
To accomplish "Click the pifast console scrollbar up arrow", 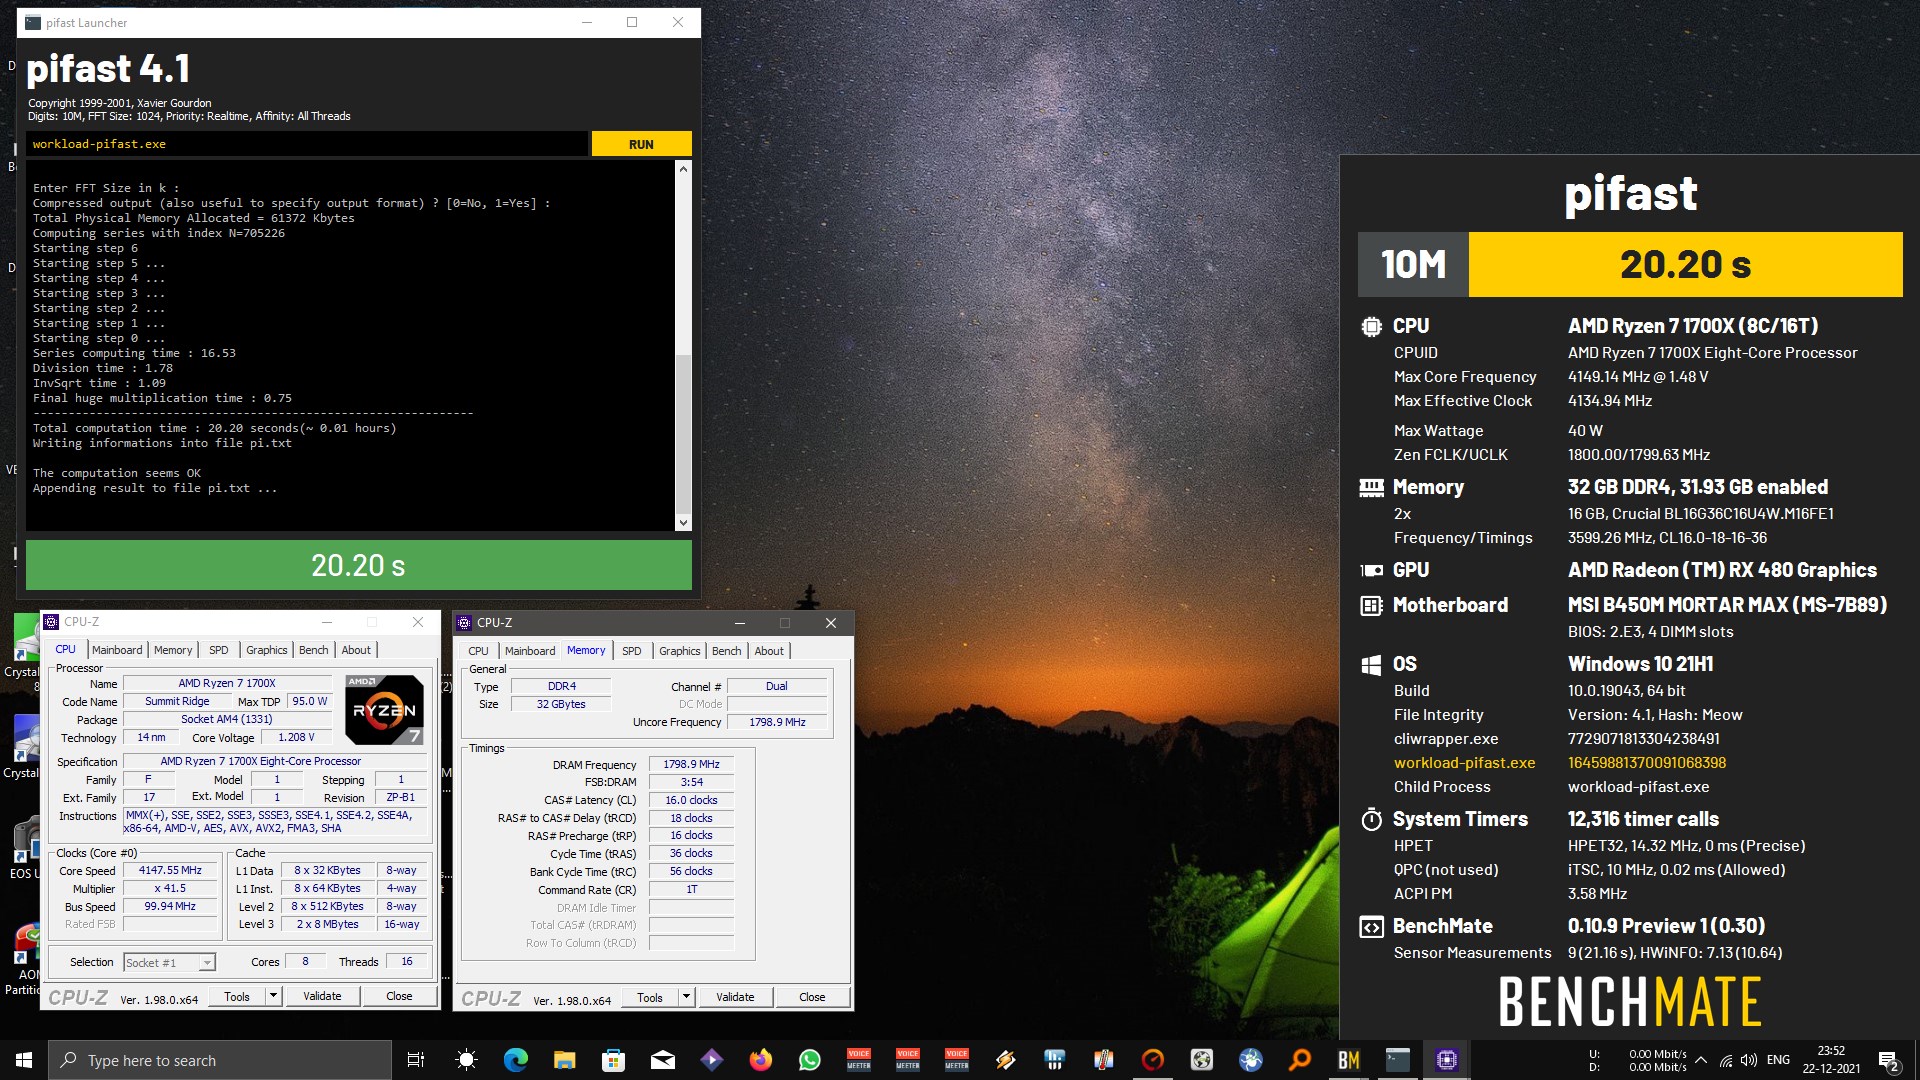I will pyautogui.click(x=683, y=169).
